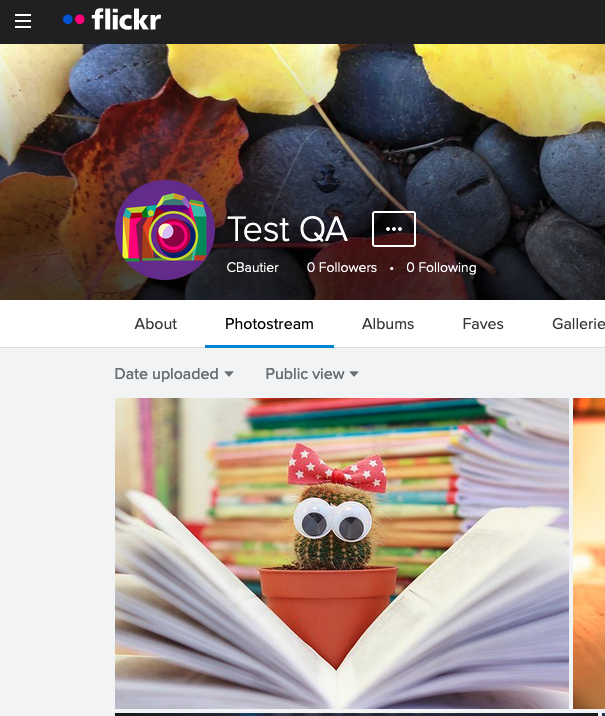Expand the Public view dropdown
Image resolution: width=605 pixels, height=716 pixels.
pyautogui.click(x=312, y=374)
